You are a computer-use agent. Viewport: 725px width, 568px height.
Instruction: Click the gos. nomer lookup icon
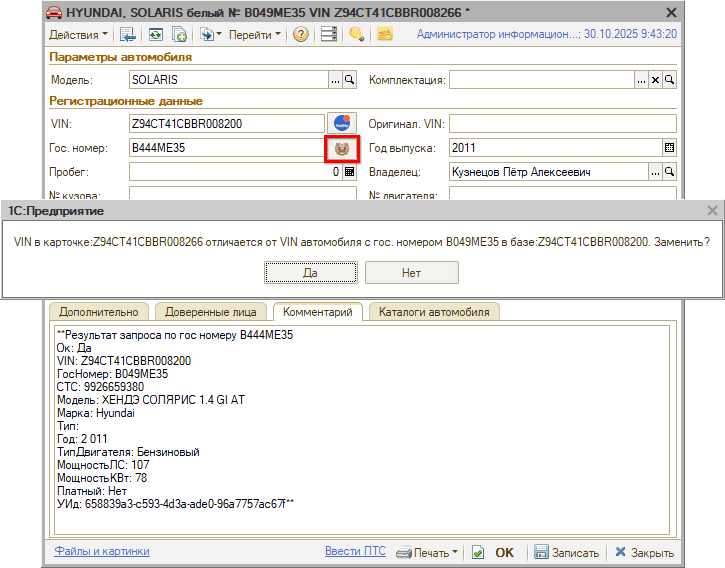(342, 148)
